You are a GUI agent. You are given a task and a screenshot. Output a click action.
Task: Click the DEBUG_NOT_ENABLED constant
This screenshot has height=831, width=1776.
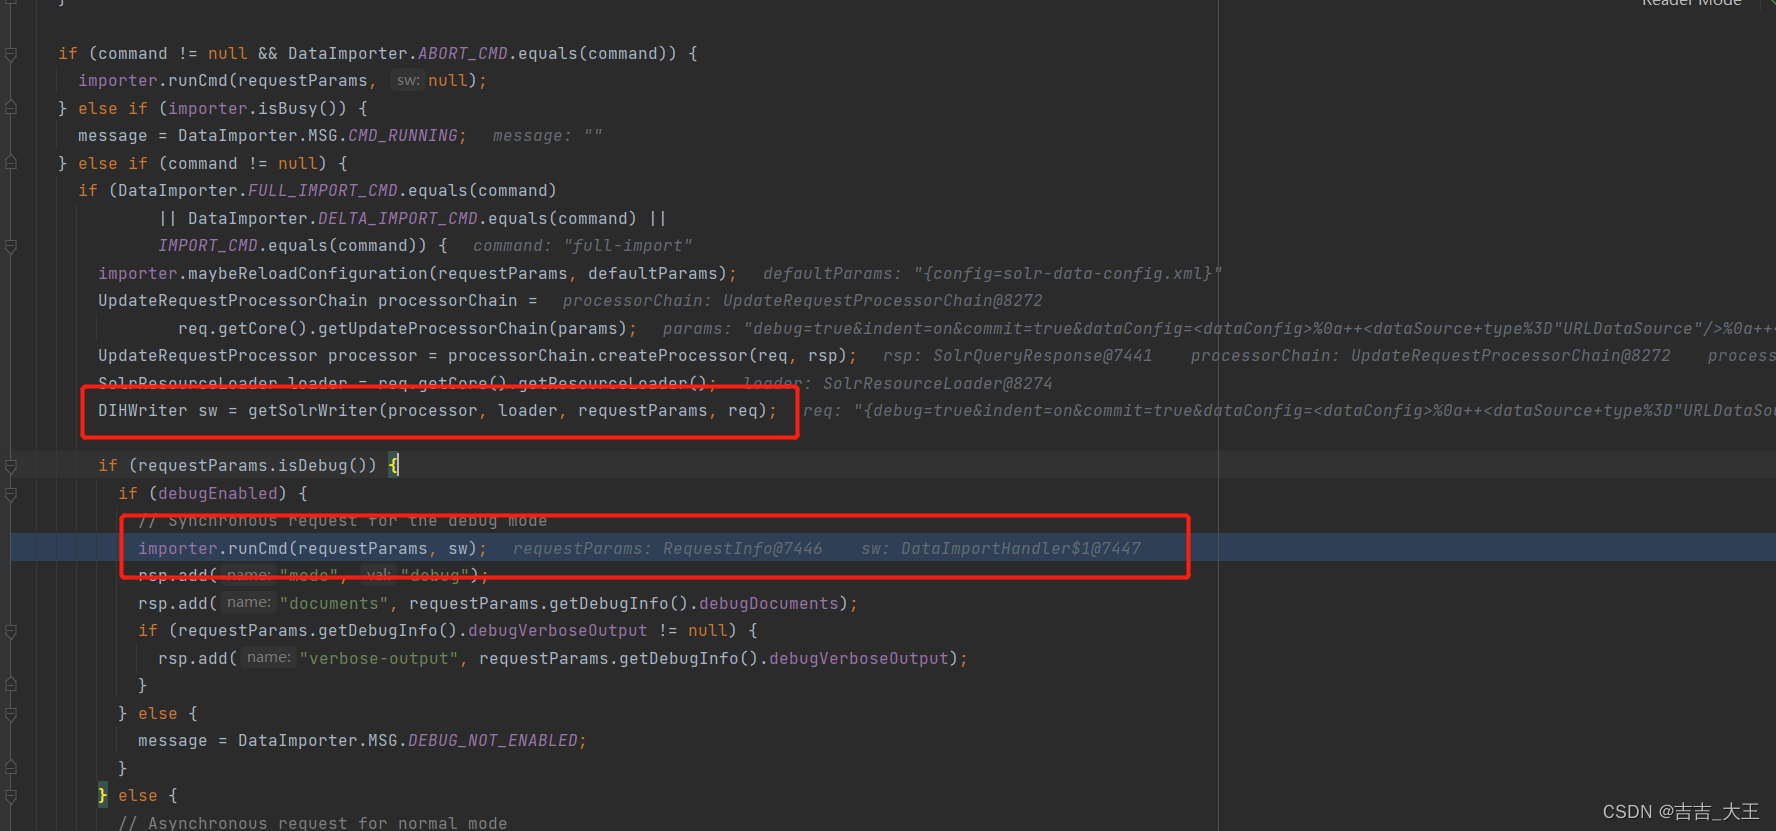pos(493,741)
